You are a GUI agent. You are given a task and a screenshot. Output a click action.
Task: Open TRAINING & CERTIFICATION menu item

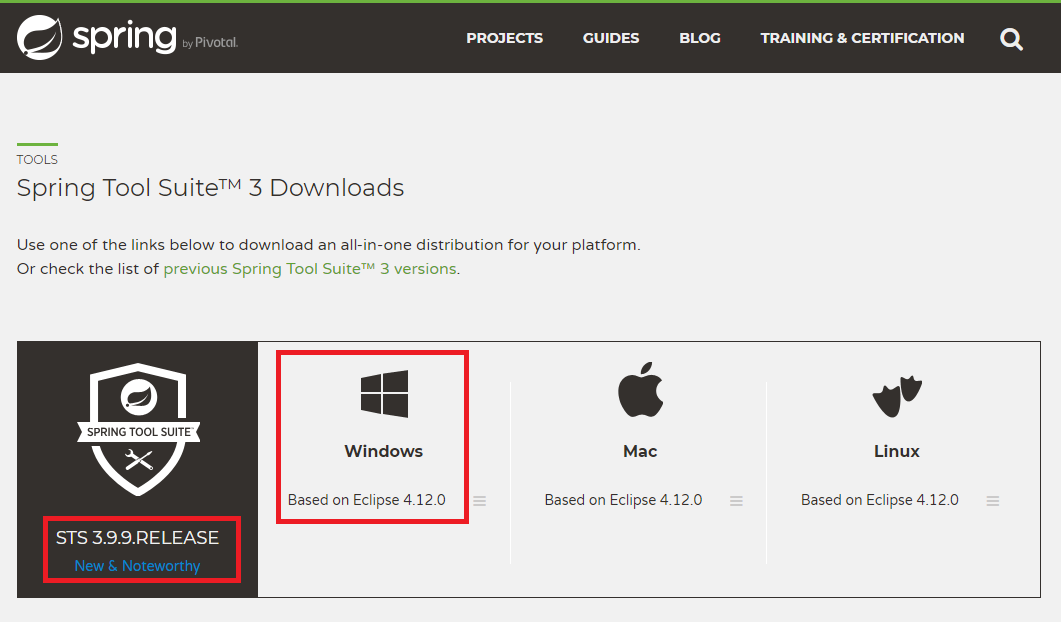862,38
